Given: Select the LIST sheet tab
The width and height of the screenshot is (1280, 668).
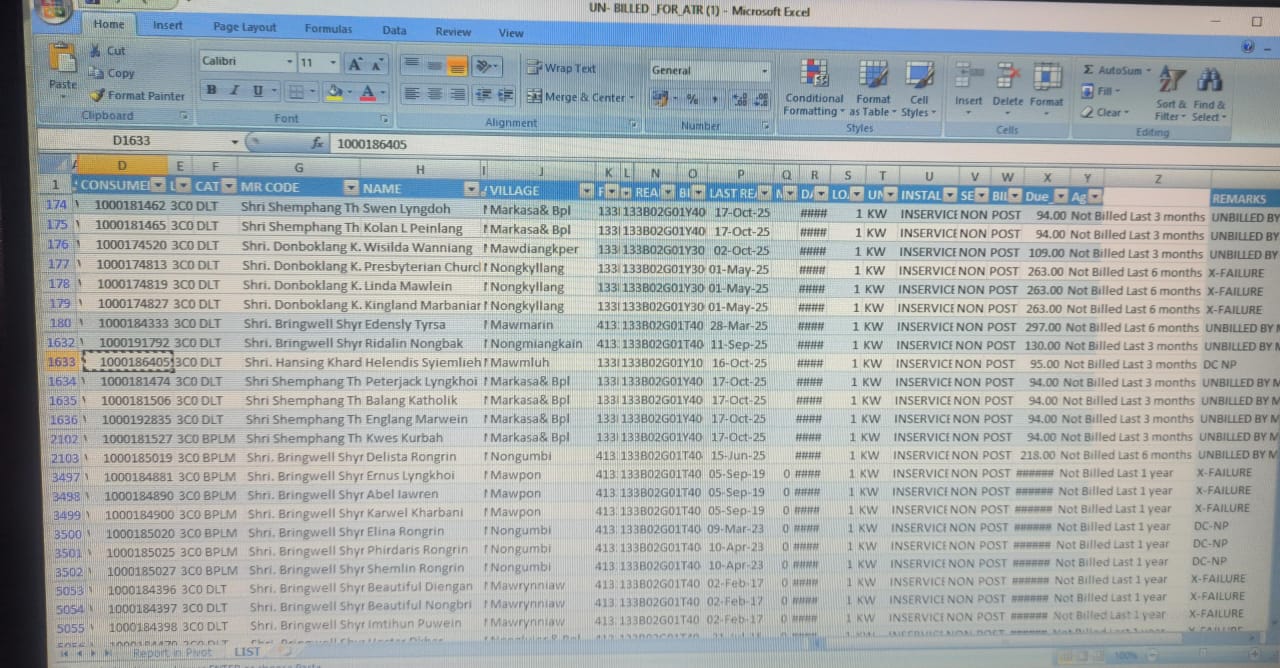Looking at the screenshot, I should point(246,652).
